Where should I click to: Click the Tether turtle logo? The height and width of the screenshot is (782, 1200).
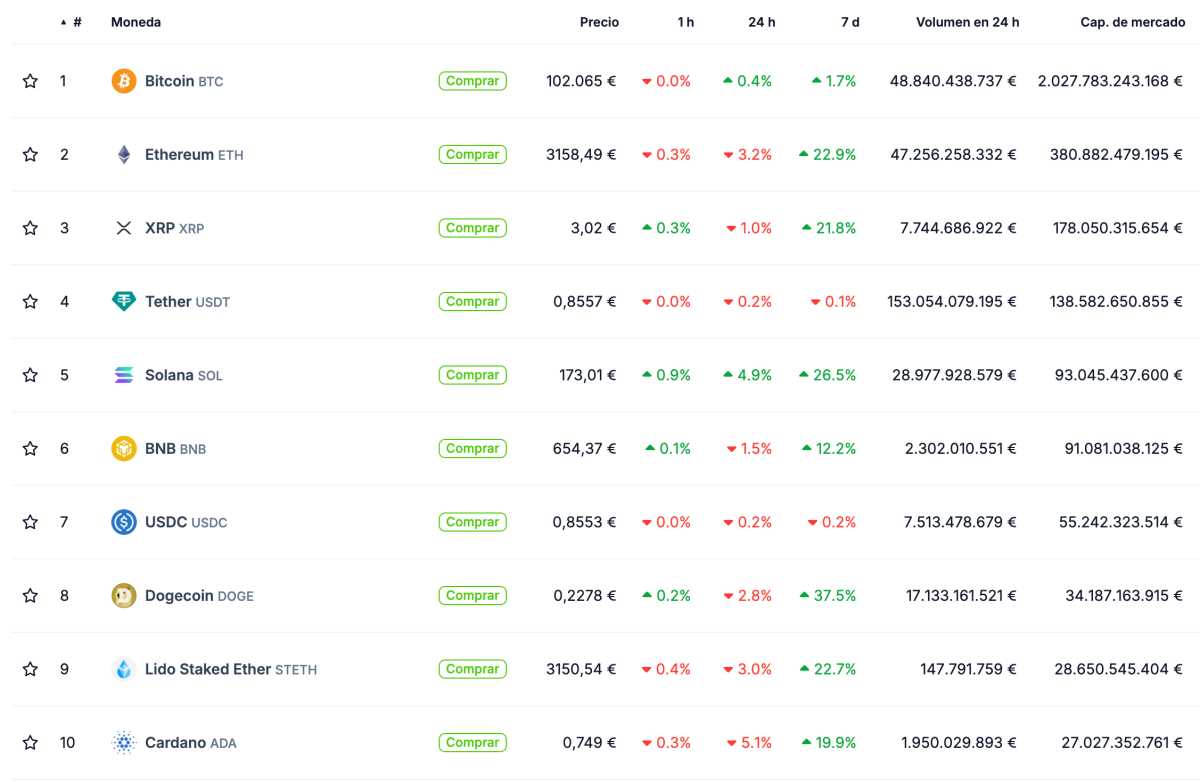click(122, 301)
